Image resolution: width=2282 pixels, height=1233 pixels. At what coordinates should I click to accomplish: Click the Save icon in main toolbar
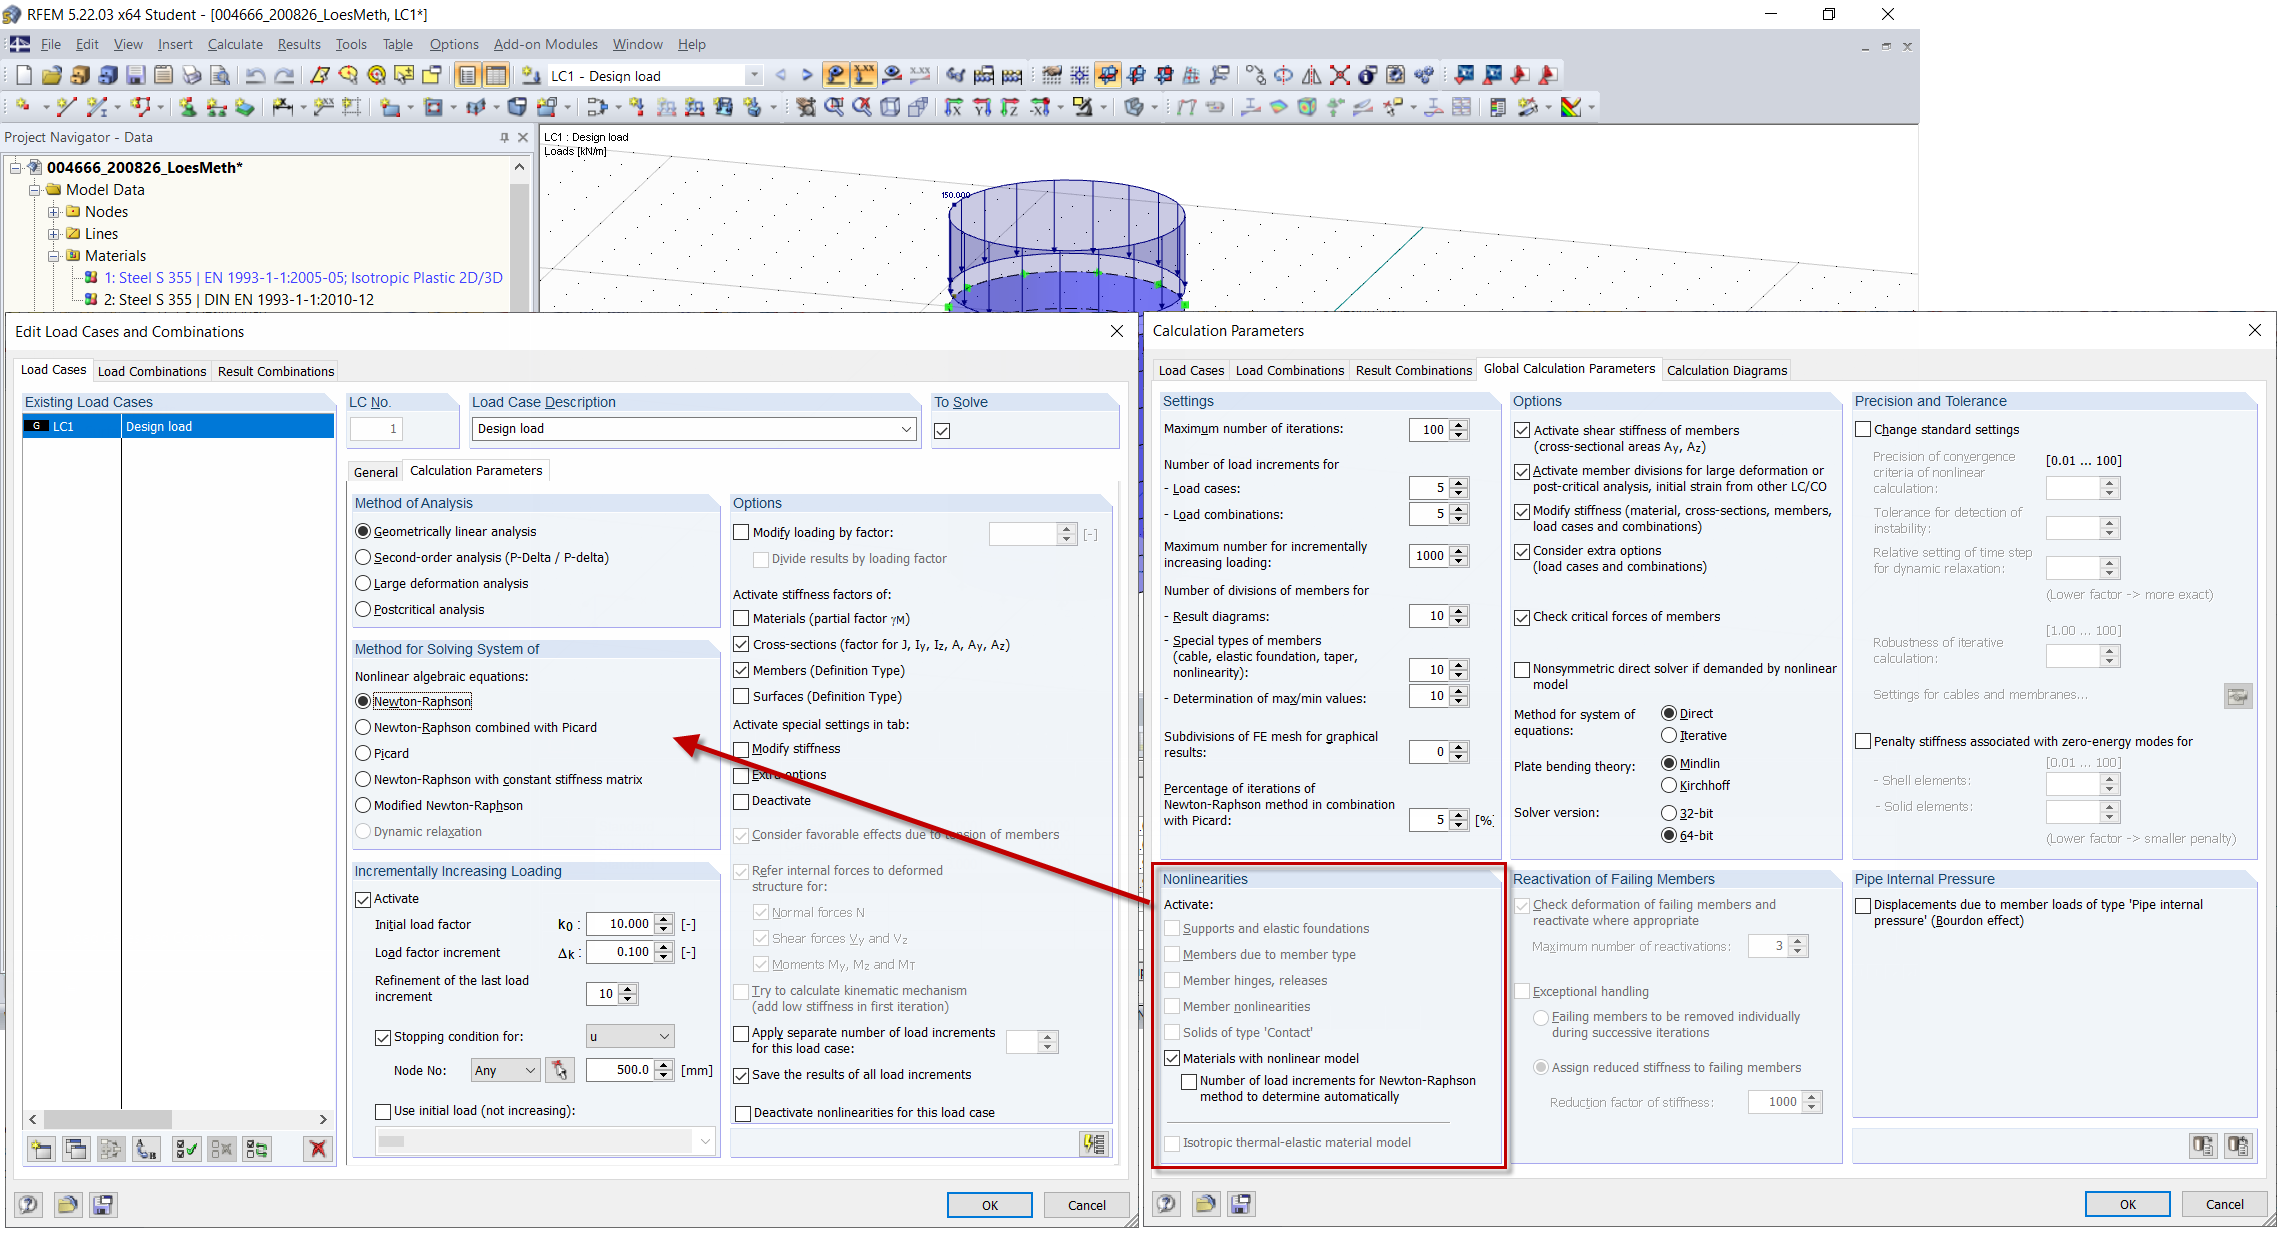pos(135,75)
